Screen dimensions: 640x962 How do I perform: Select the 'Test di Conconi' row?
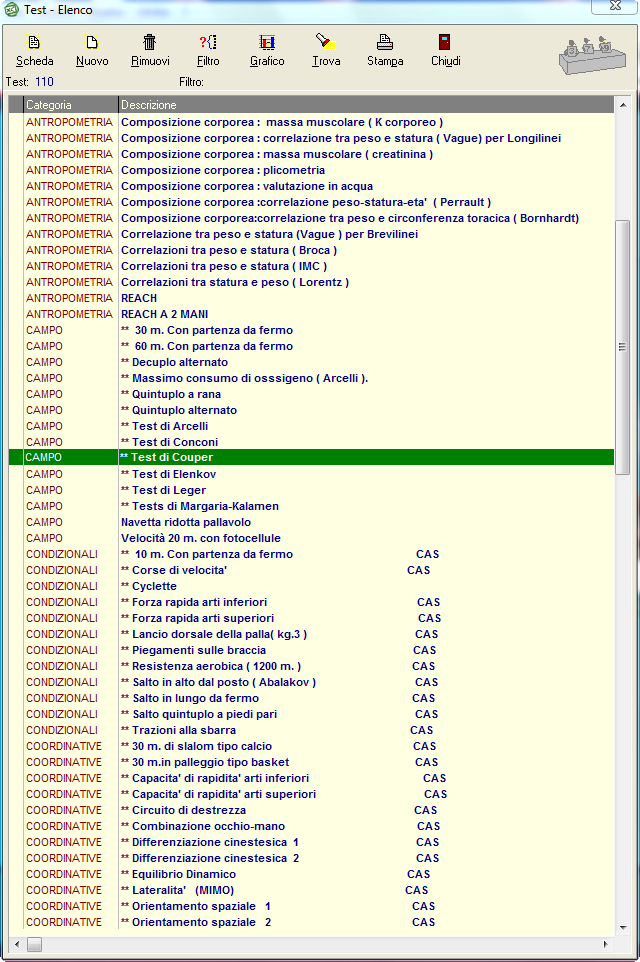pyautogui.click(x=311, y=442)
